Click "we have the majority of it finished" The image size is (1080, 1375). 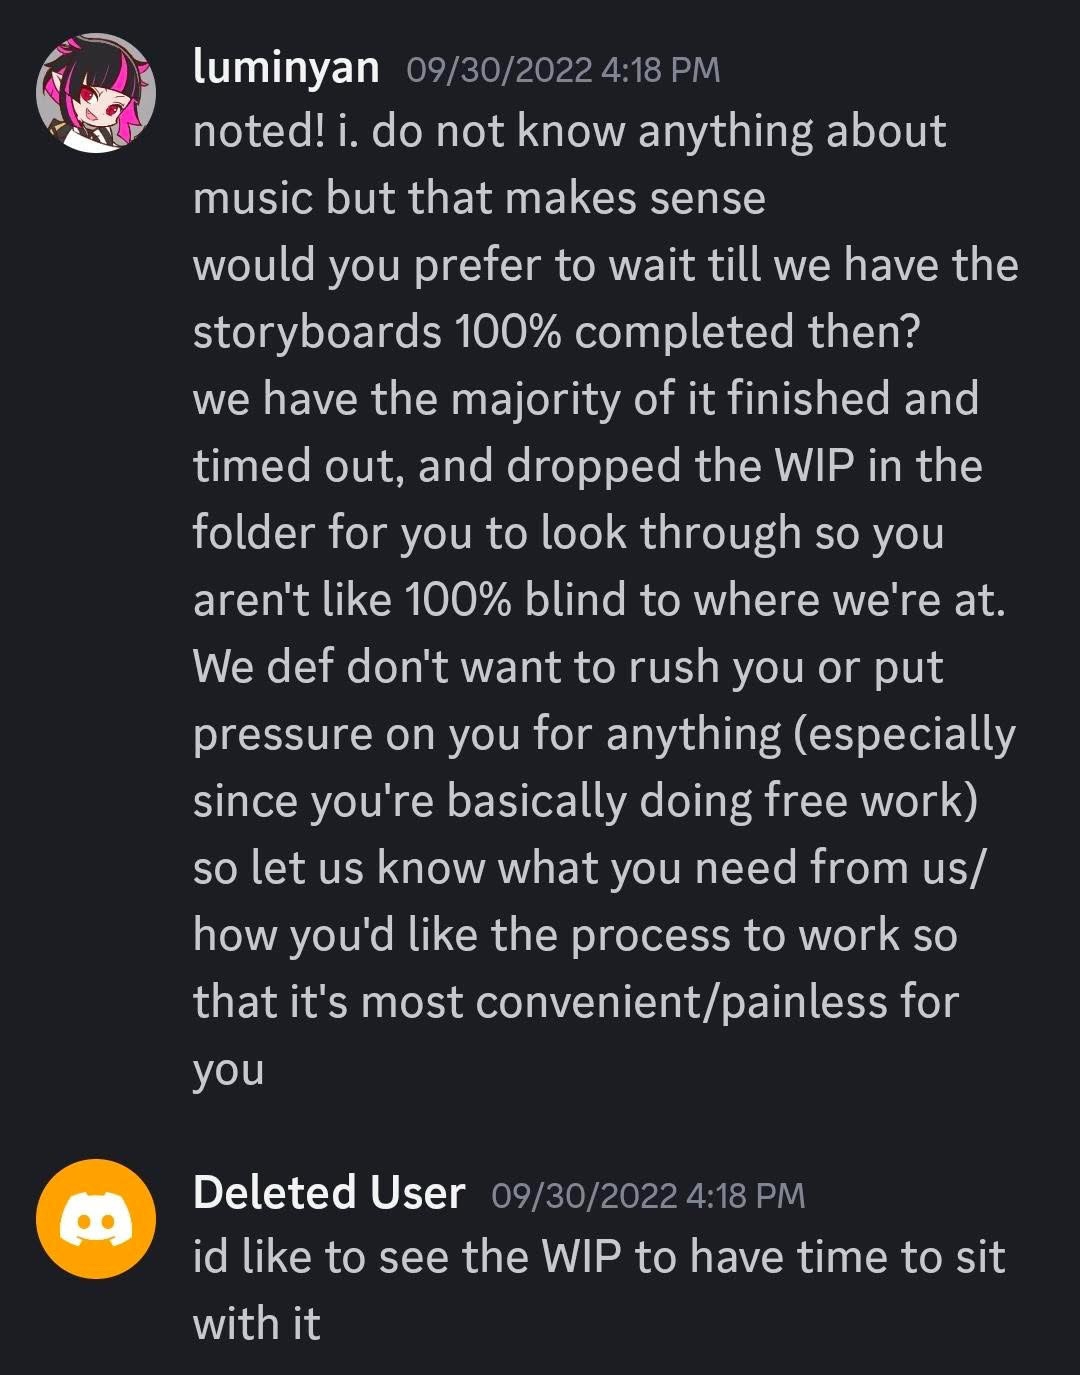click(x=584, y=399)
